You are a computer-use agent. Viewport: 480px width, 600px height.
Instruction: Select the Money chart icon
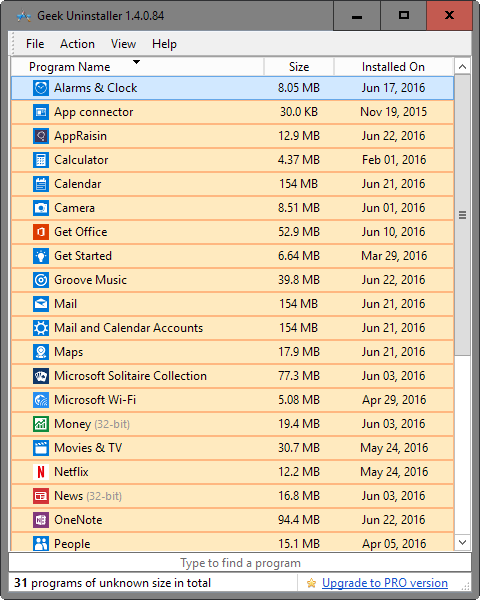pyautogui.click(x=41, y=424)
